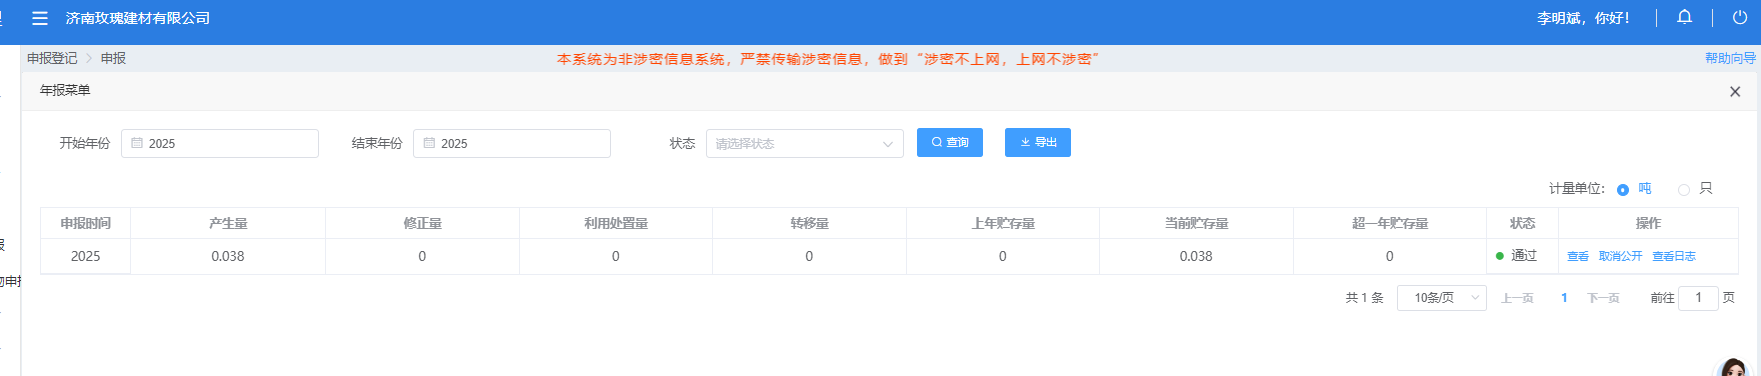Click the page jump number field

point(1698,298)
